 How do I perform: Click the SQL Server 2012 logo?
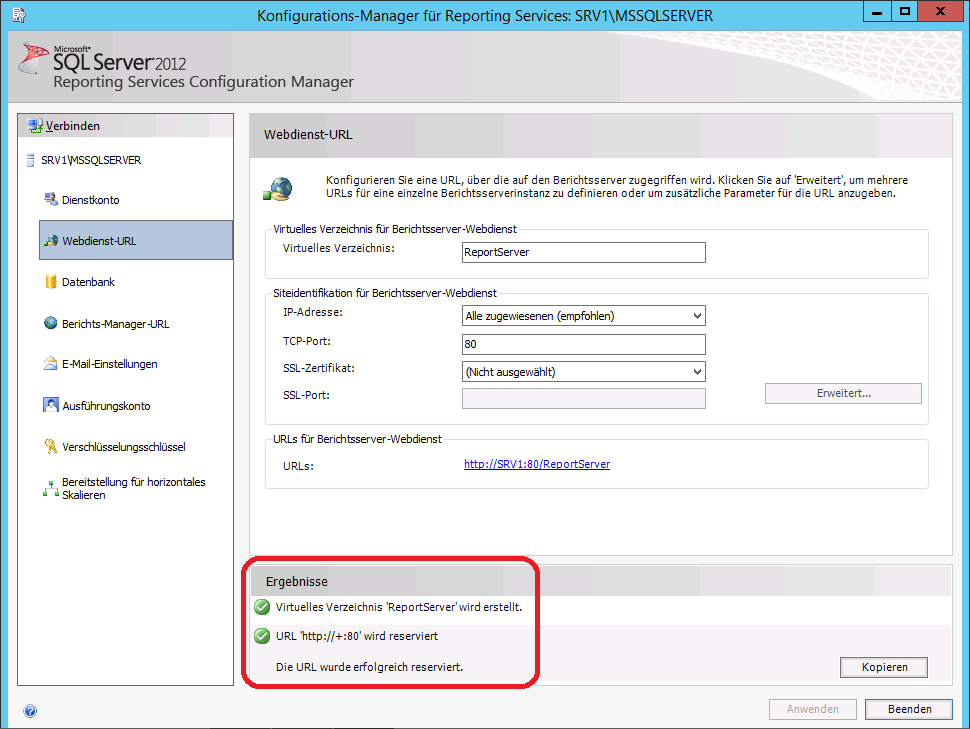[102, 59]
